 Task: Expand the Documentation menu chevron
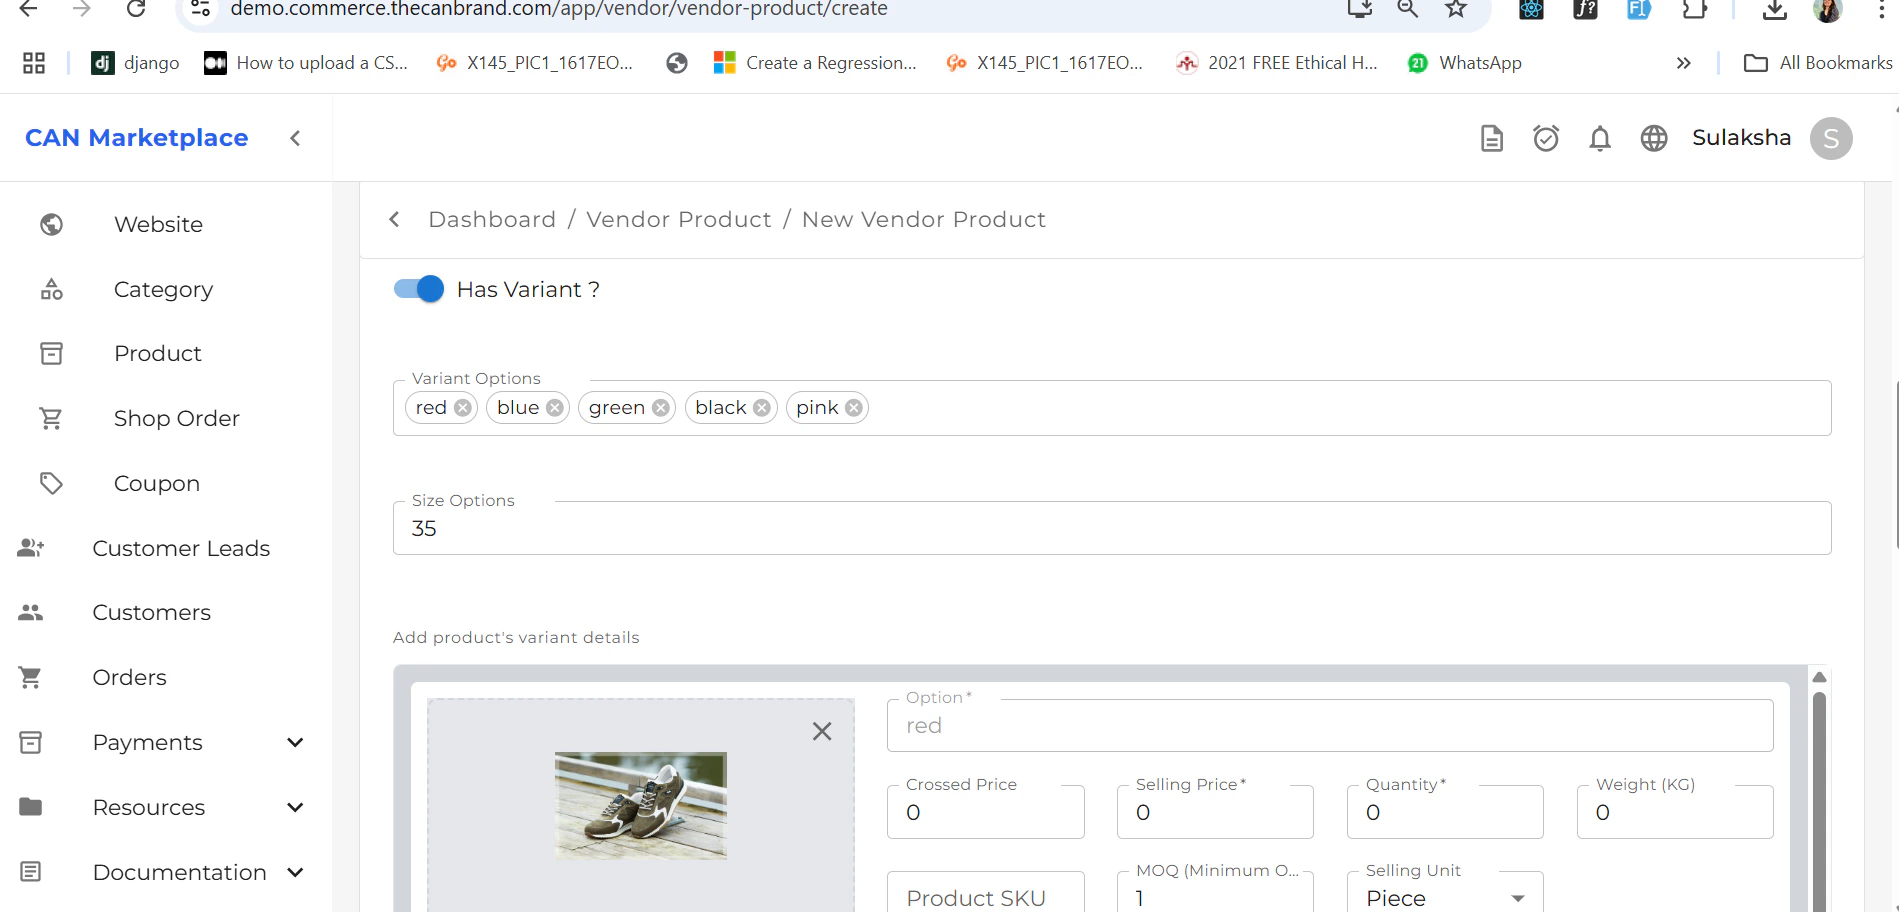pyautogui.click(x=295, y=872)
